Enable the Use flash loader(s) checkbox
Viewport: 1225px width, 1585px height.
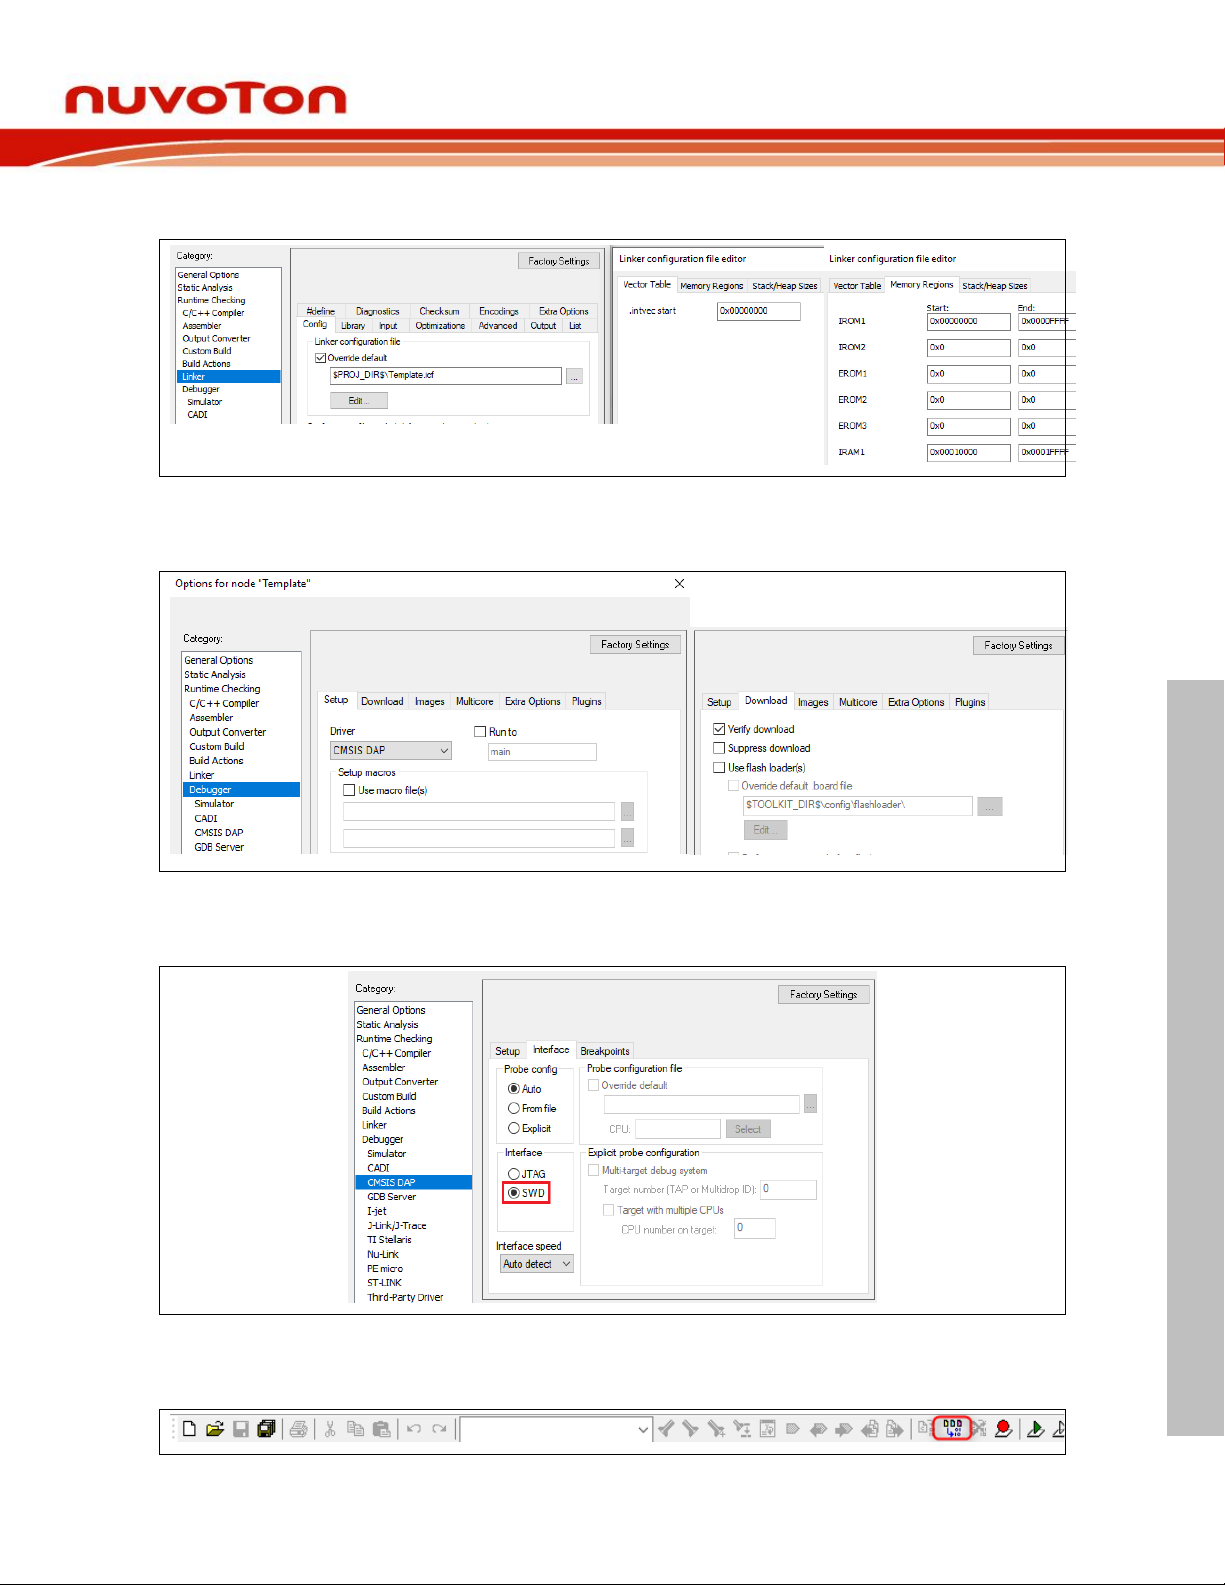[719, 768]
